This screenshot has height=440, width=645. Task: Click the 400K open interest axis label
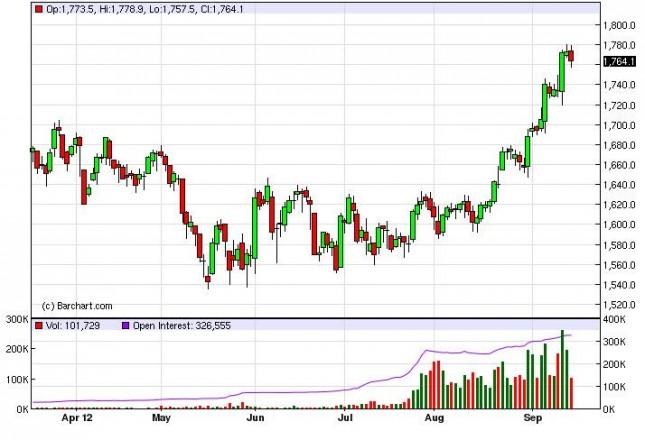(614, 320)
